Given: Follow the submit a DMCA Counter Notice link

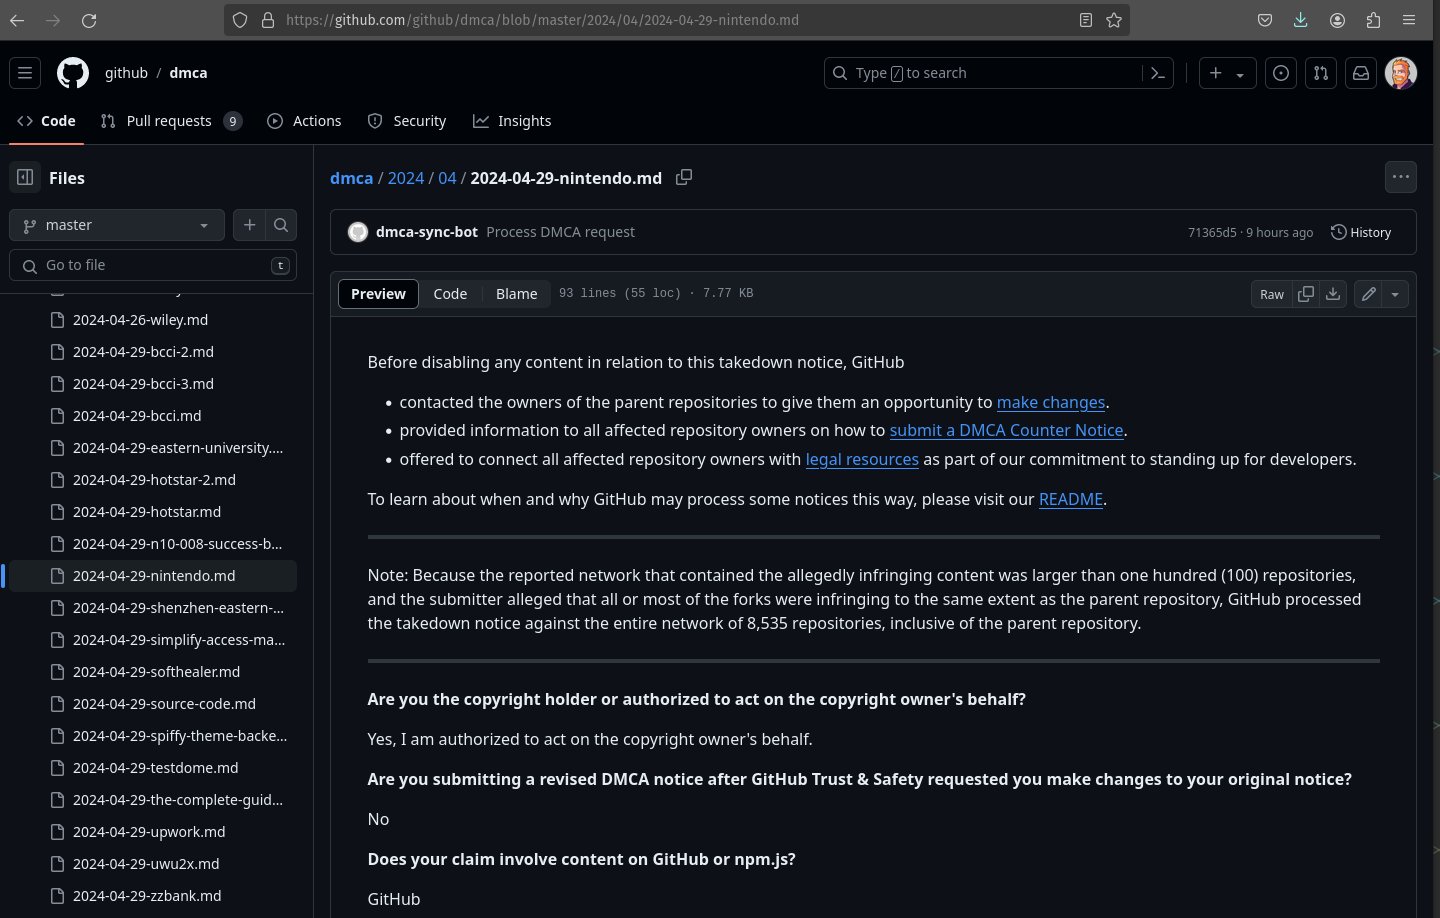Looking at the screenshot, I should point(1006,430).
